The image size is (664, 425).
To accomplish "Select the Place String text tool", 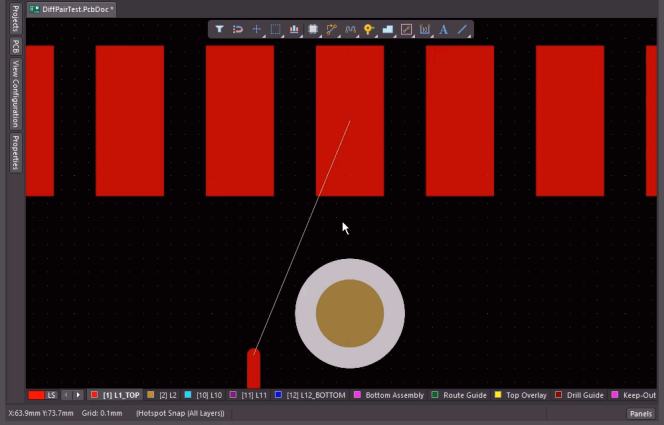I will [x=443, y=30].
